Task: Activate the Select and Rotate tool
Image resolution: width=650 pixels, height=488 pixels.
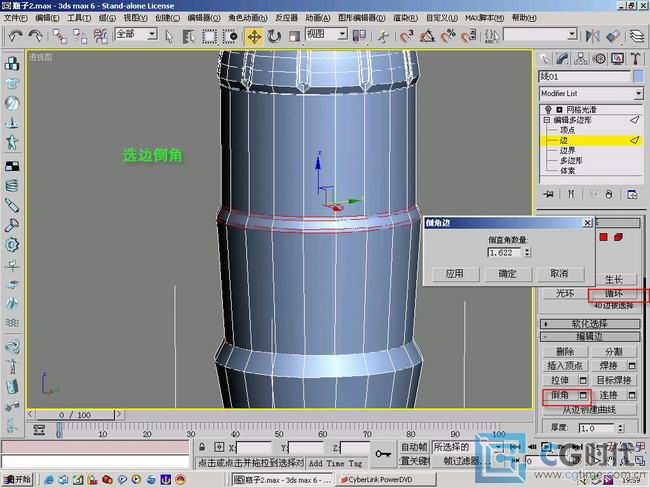Action: coord(274,36)
